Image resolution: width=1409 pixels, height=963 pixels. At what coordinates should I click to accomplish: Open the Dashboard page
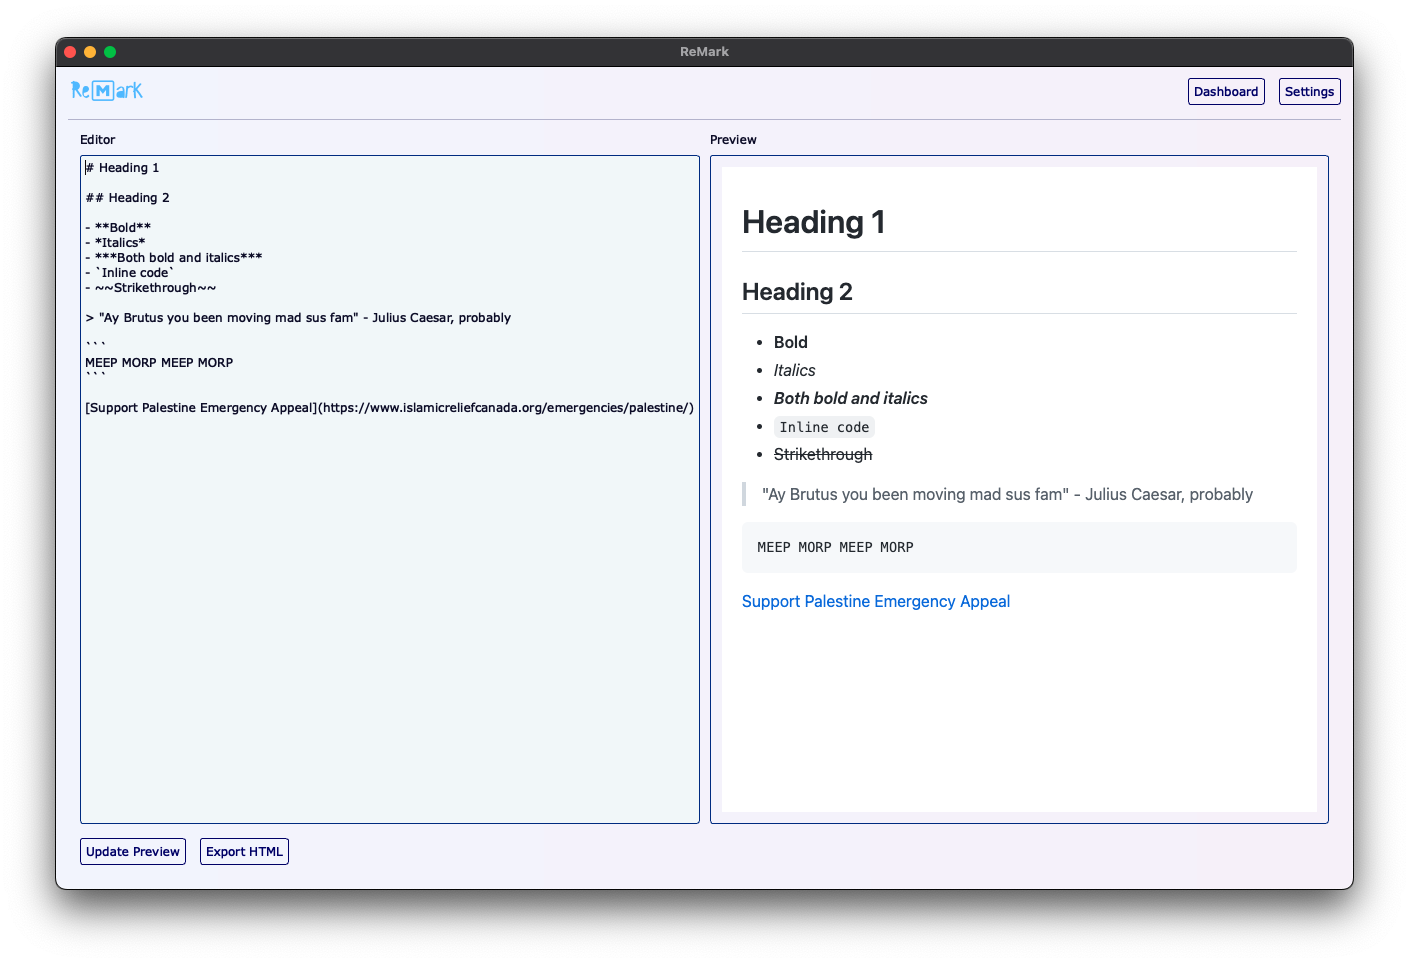[1226, 92]
